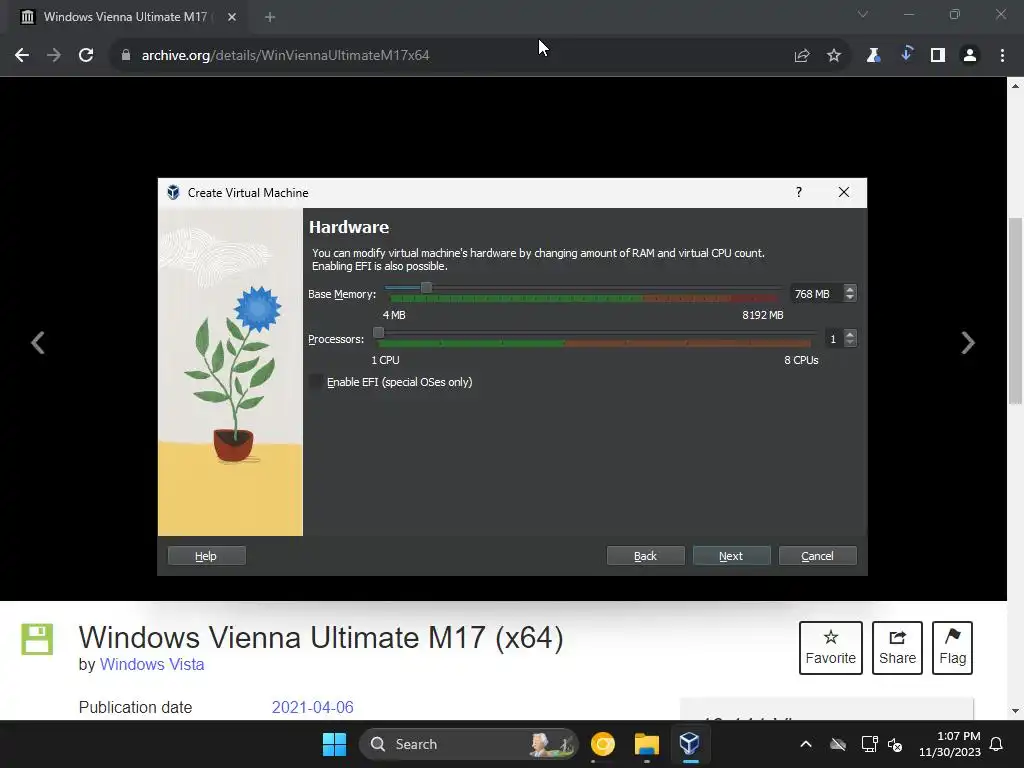Click the Next button
Screen dimensions: 1024x768
(x=731, y=556)
